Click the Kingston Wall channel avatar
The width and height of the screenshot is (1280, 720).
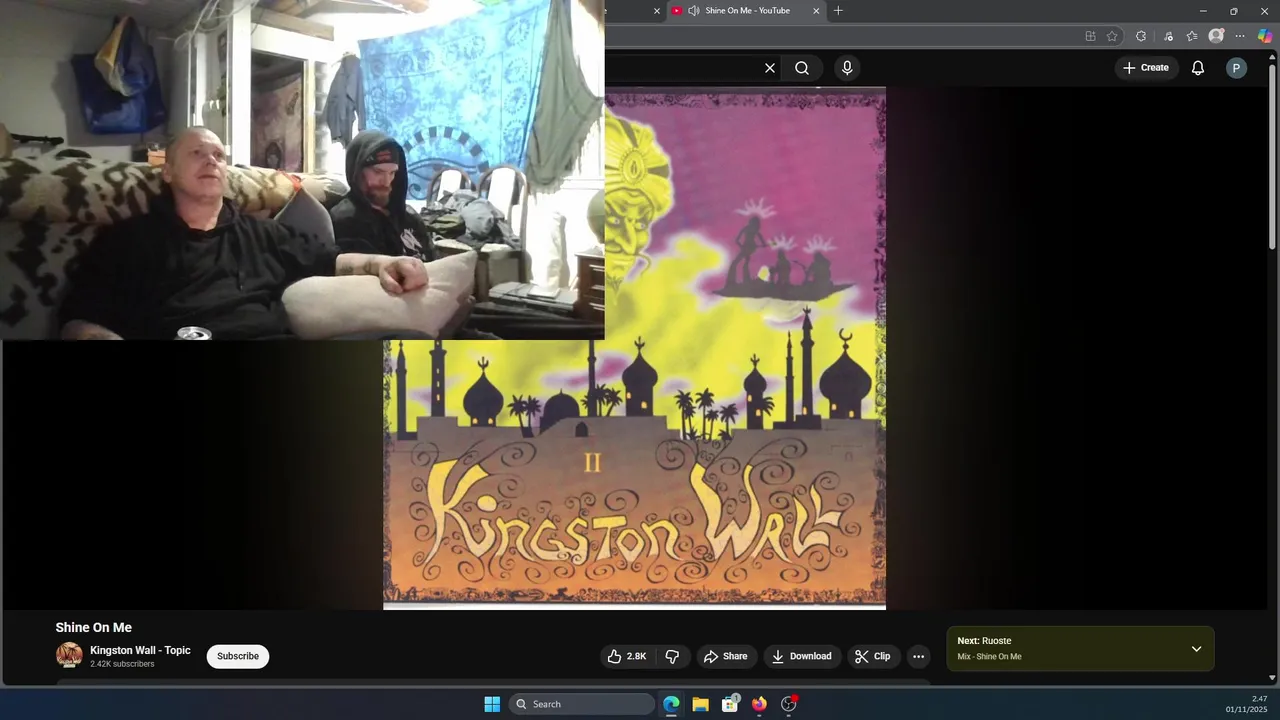[x=69, y=656]
